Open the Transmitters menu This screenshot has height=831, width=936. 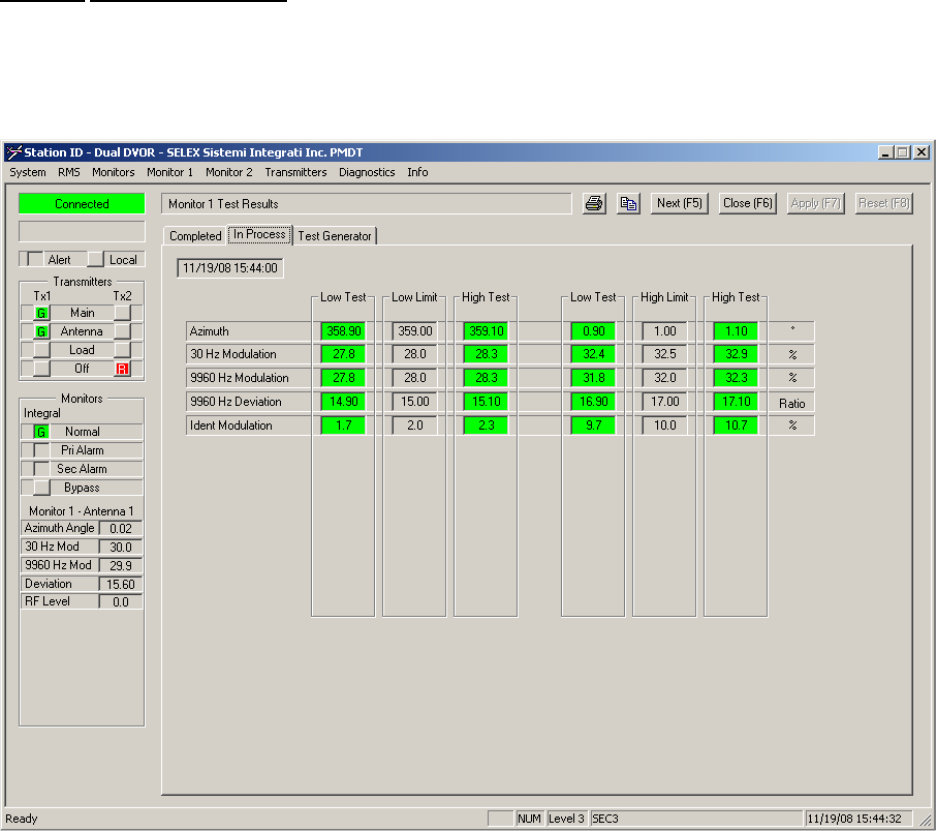[295, 172]
